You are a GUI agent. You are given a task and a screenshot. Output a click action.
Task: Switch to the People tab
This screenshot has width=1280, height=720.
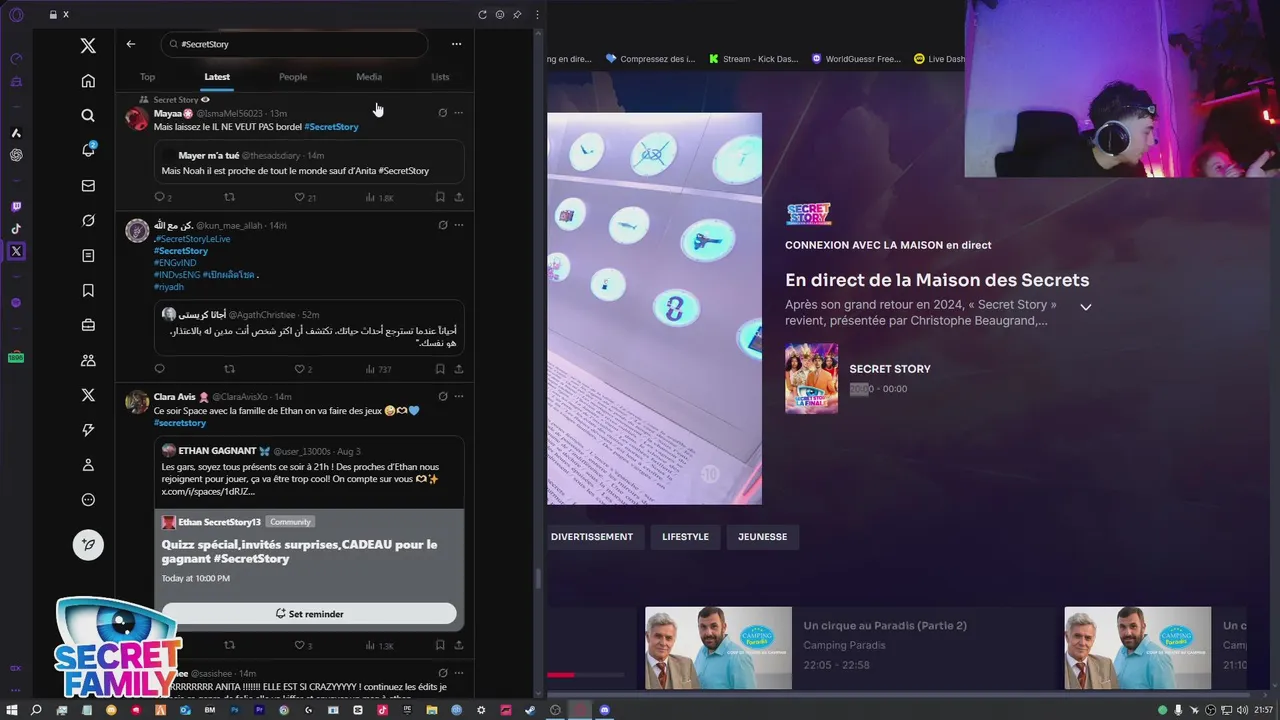293,77
